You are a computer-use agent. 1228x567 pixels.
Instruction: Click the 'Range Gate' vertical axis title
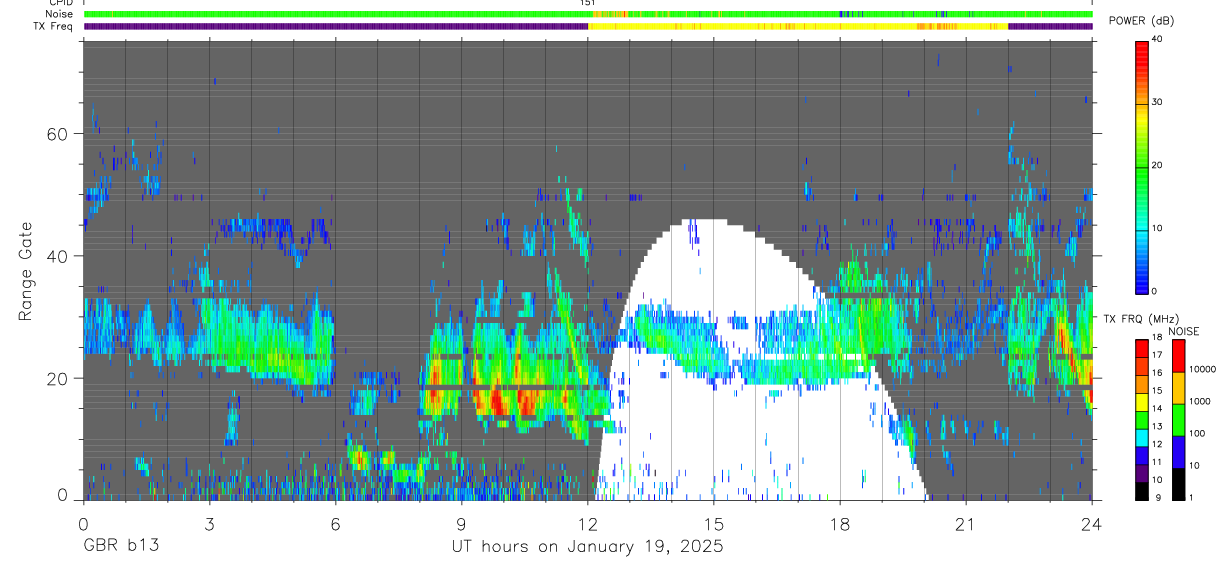27,272
